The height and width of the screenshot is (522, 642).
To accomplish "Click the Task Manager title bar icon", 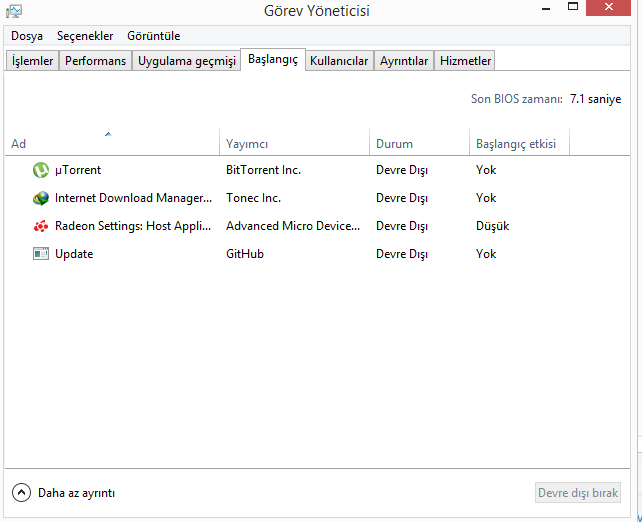I will 14,12.
